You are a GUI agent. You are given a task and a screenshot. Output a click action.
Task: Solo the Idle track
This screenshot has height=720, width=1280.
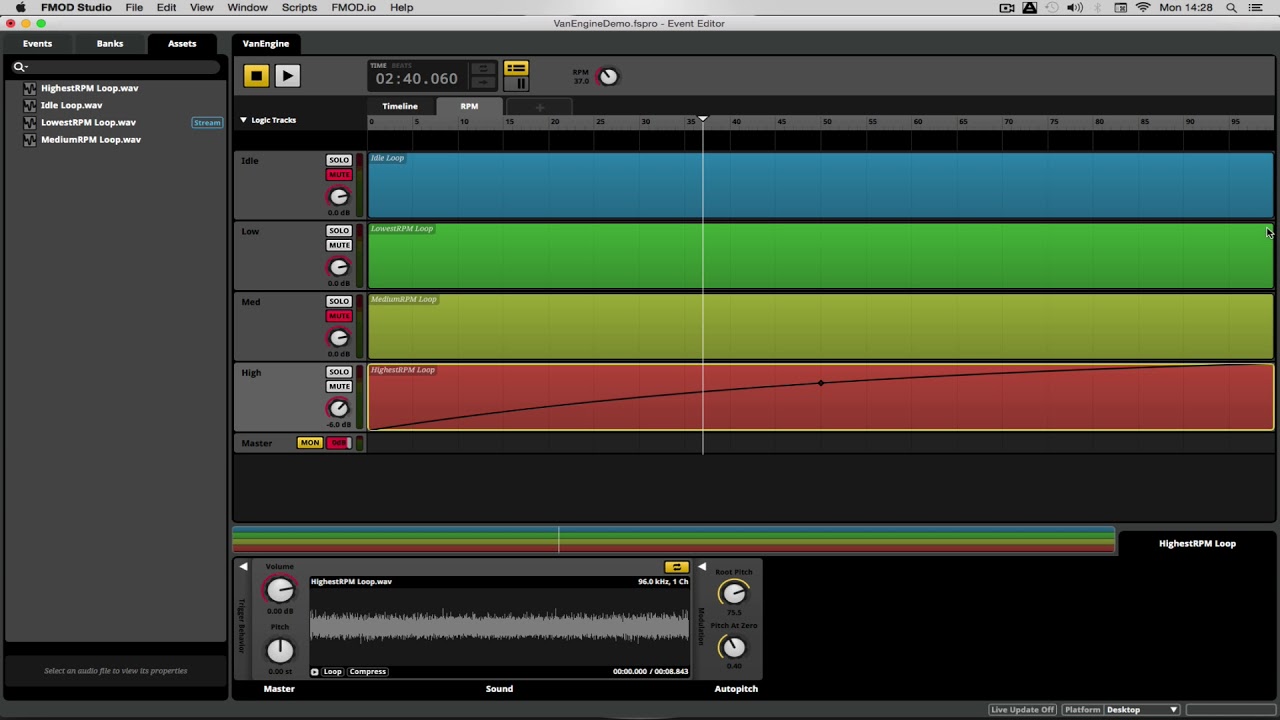coord(339,160)
